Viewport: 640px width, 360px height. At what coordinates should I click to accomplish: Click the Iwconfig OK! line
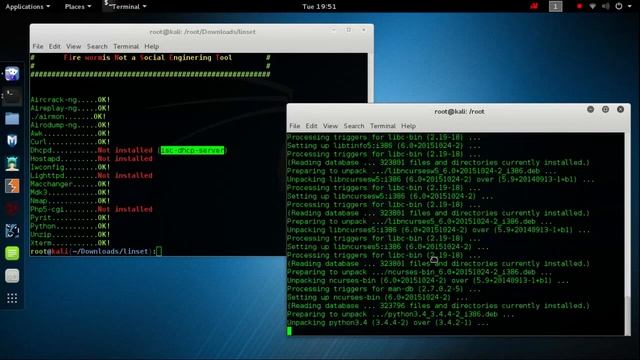click(x=70, y=167)
